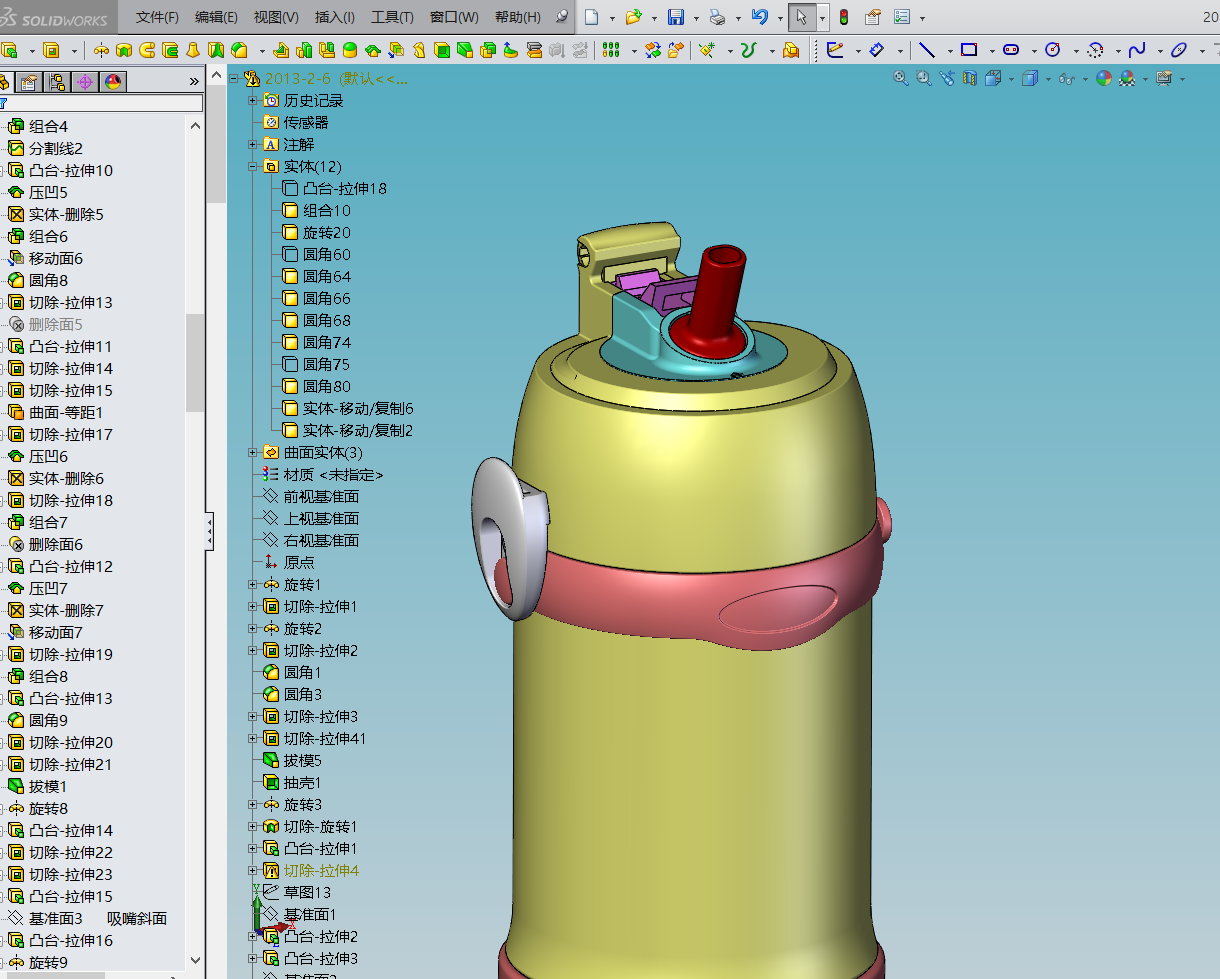The image size is (1220, 979).
Task: Switch to the ConfigurationManager tab
Action: (57, 82)
